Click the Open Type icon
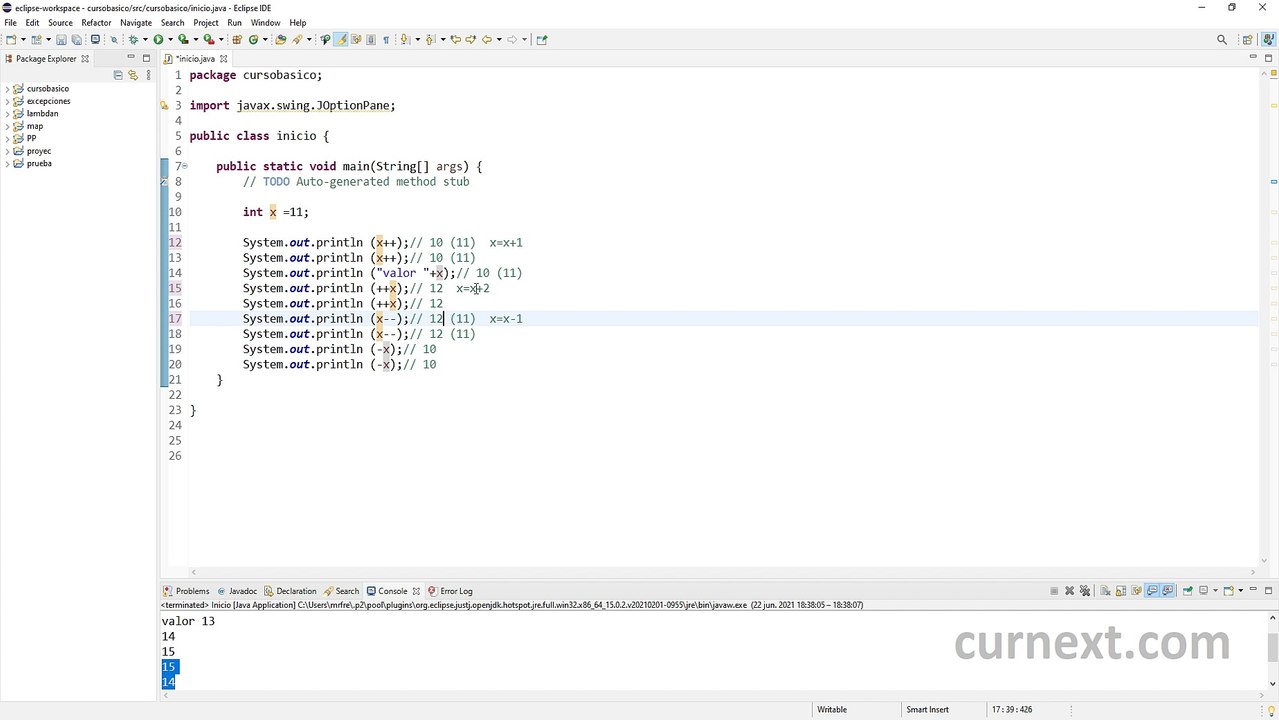The height and width of the screenshot is (720, 1279). [280, 40]
